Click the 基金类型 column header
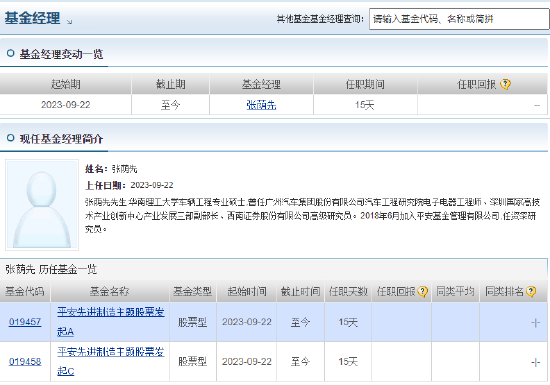The height and width of the screenshot is (385, 550). [193, 291]
